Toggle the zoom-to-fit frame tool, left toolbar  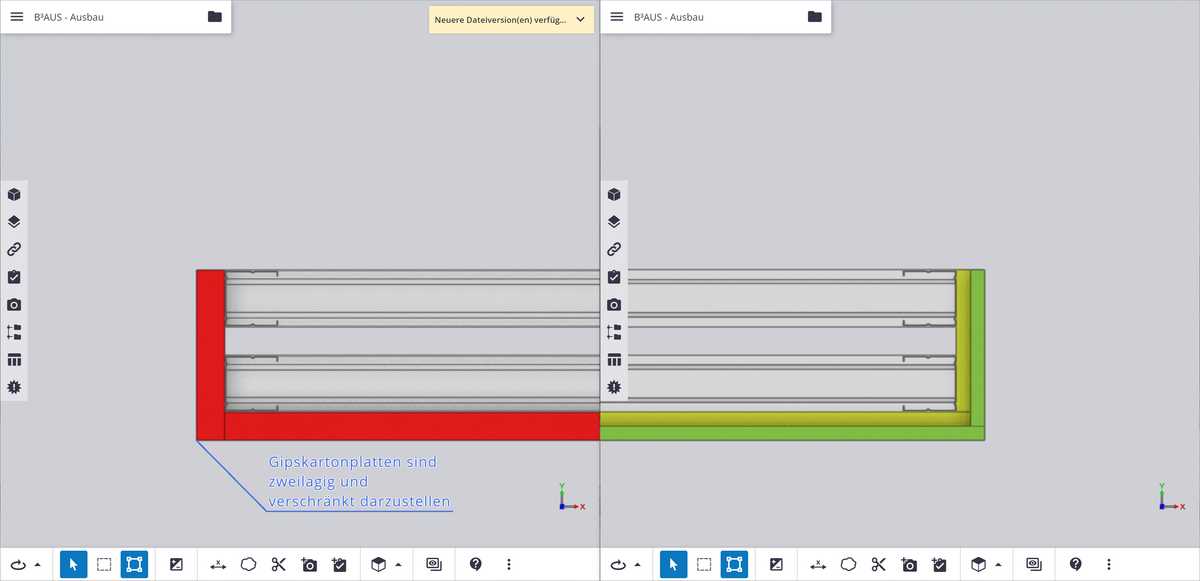click(x=134, y=565)
